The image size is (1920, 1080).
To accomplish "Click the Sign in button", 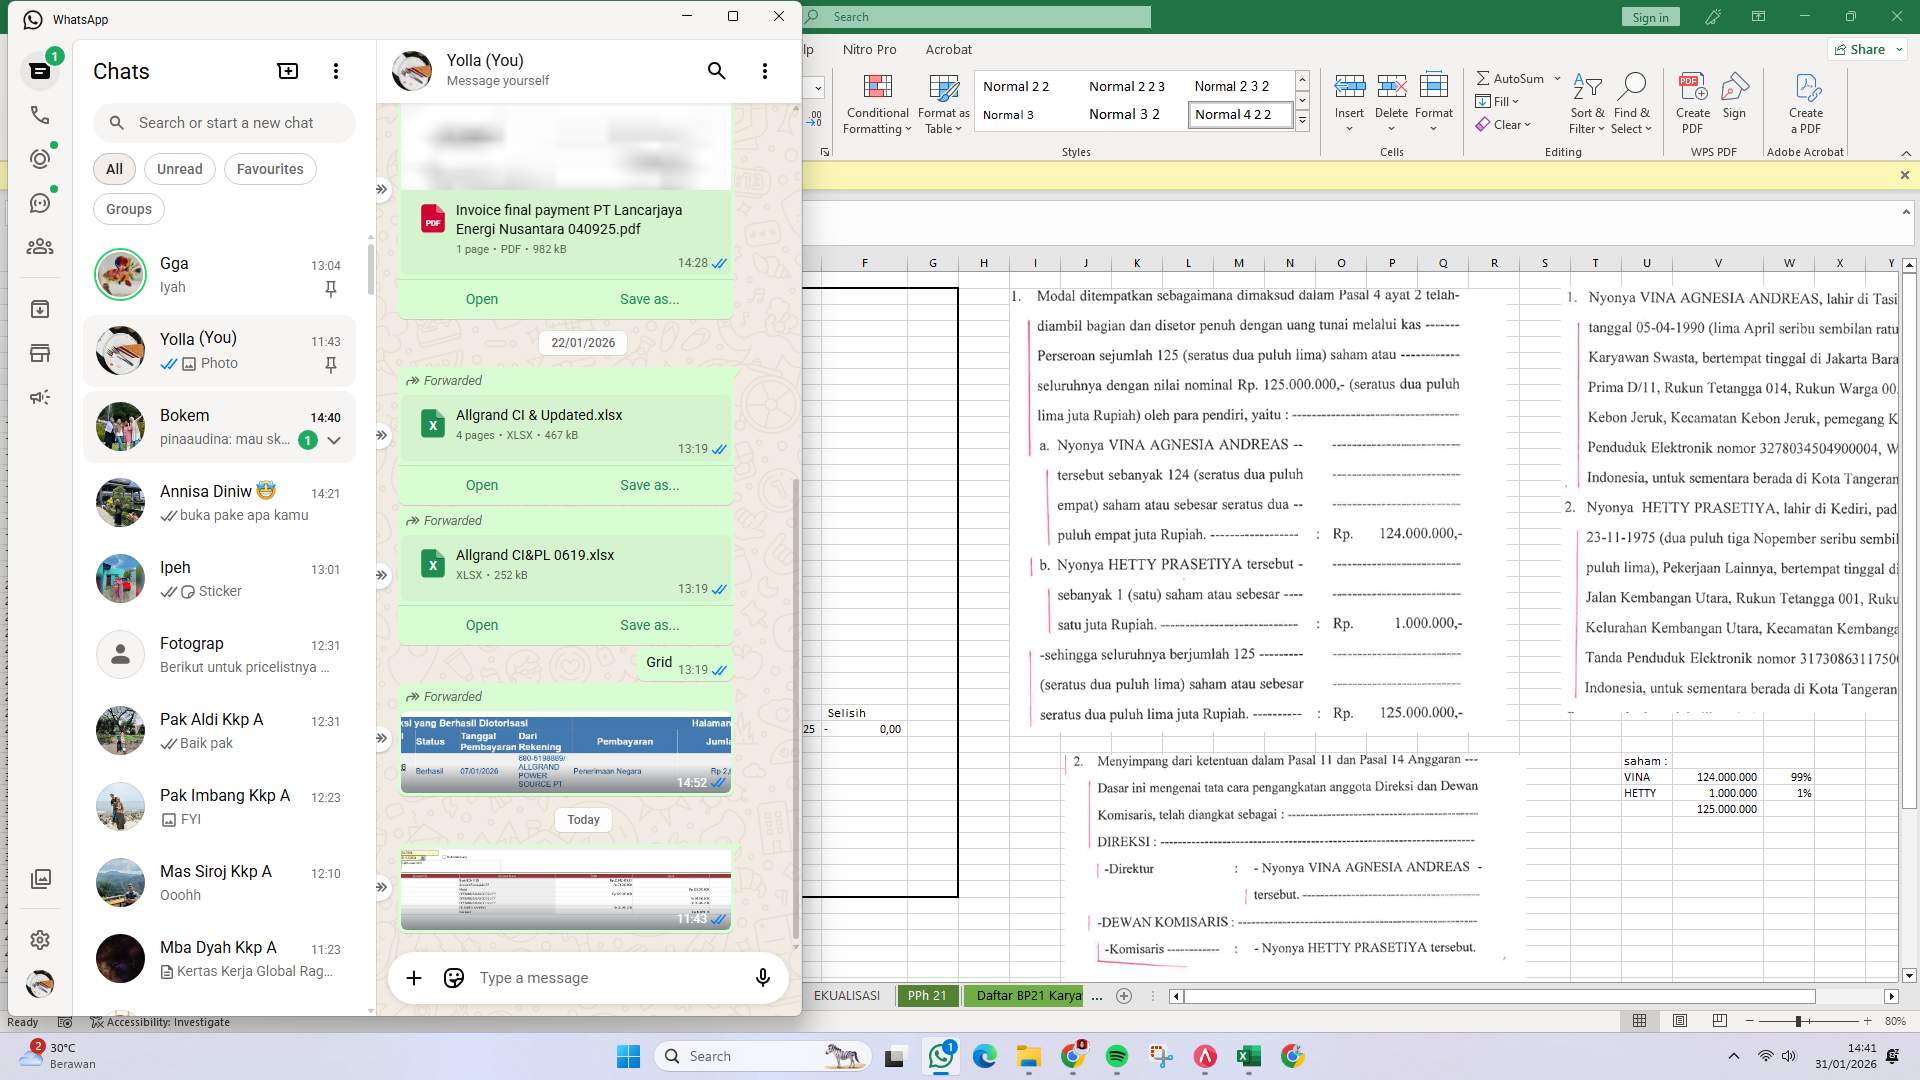I will pos(1650,16).
